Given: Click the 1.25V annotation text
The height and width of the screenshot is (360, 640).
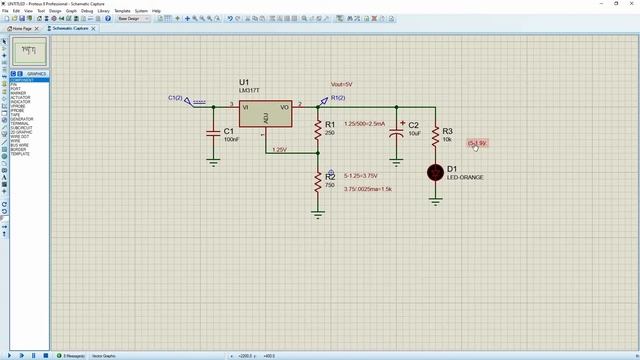Looking at the screenshot, I should click(280, 150).
